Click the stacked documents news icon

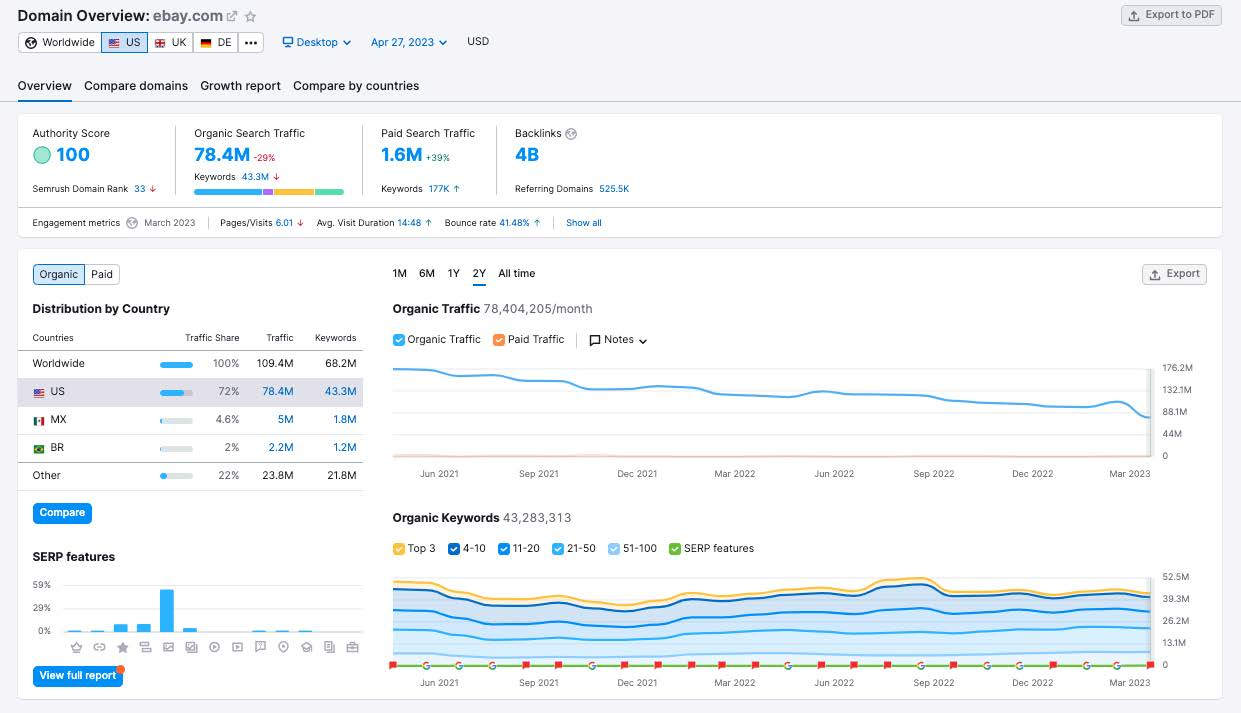point(329,647)
